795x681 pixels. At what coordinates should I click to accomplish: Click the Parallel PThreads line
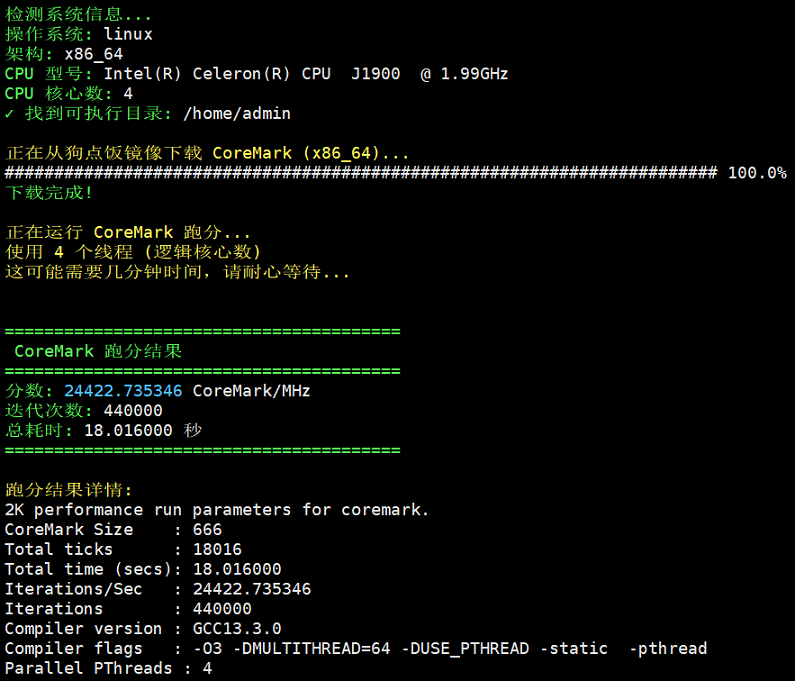(108, 668)
